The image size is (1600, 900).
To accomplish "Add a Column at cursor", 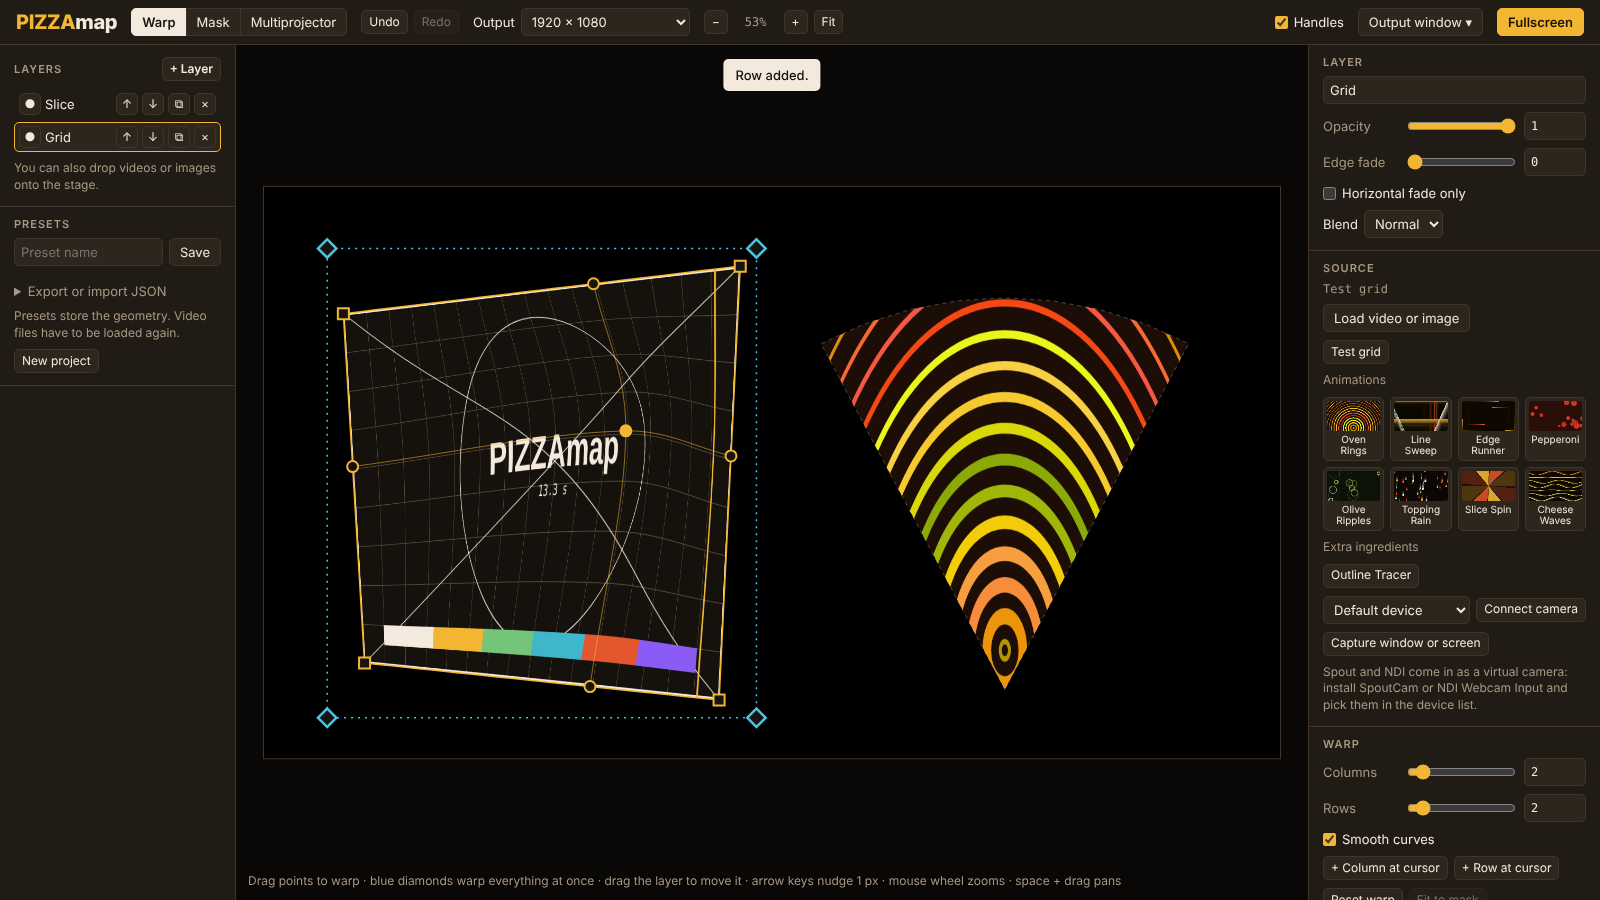I will [1385, 868].
